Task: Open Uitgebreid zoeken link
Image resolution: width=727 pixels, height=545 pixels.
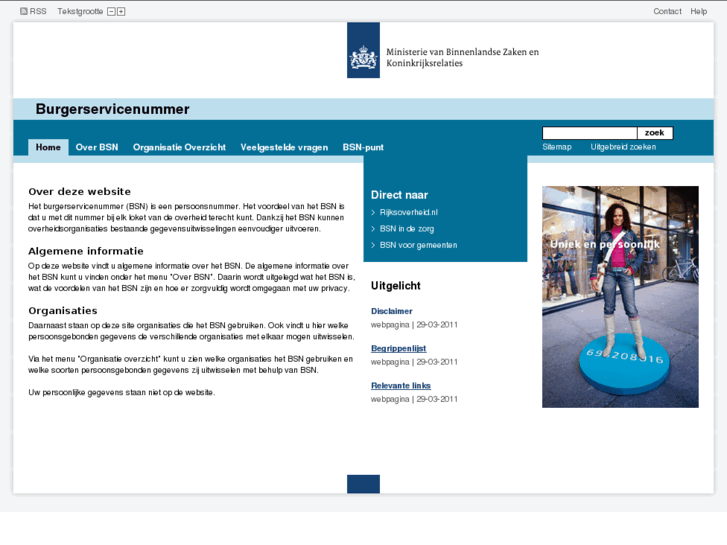Action: [x=623, y=147]
